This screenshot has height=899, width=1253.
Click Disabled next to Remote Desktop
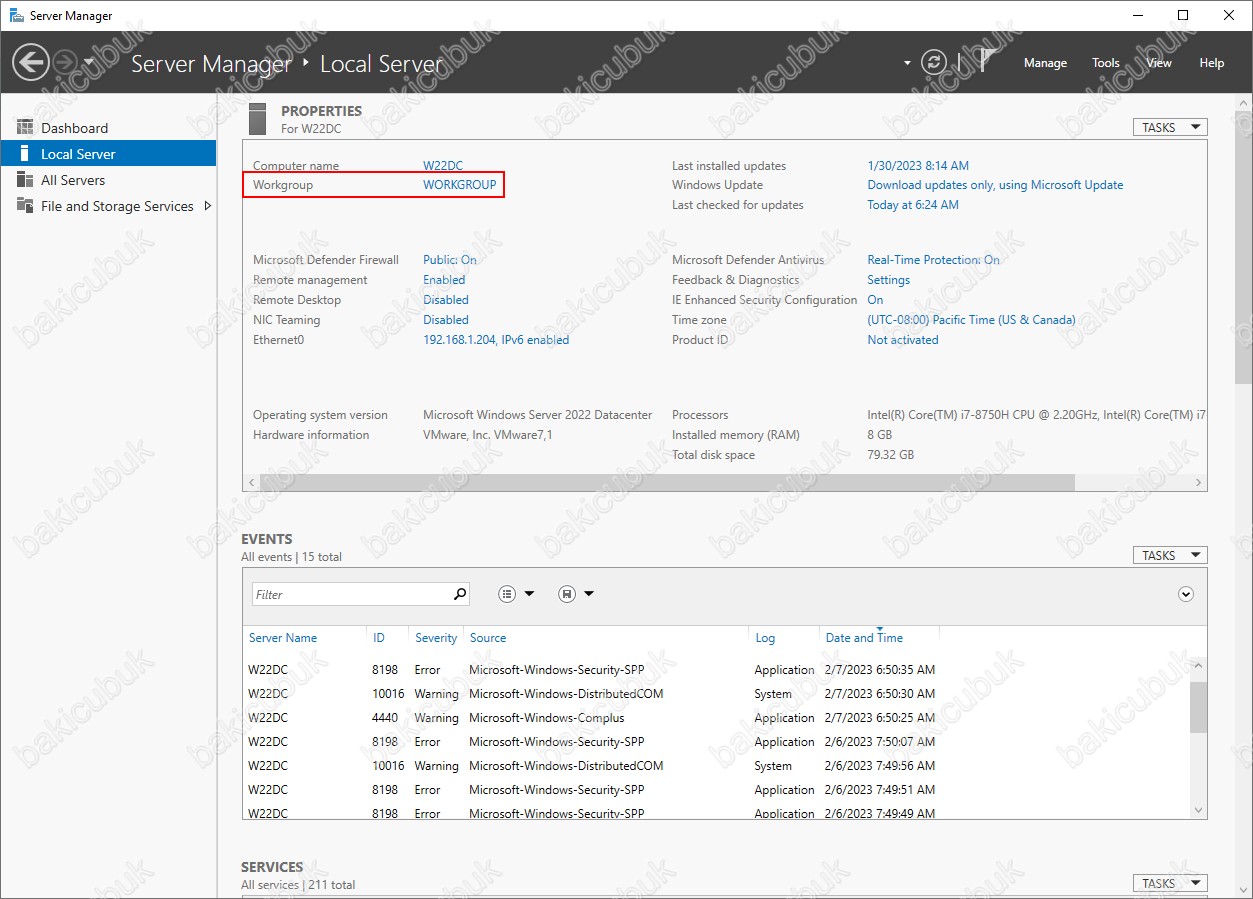(x=446, y=300)
